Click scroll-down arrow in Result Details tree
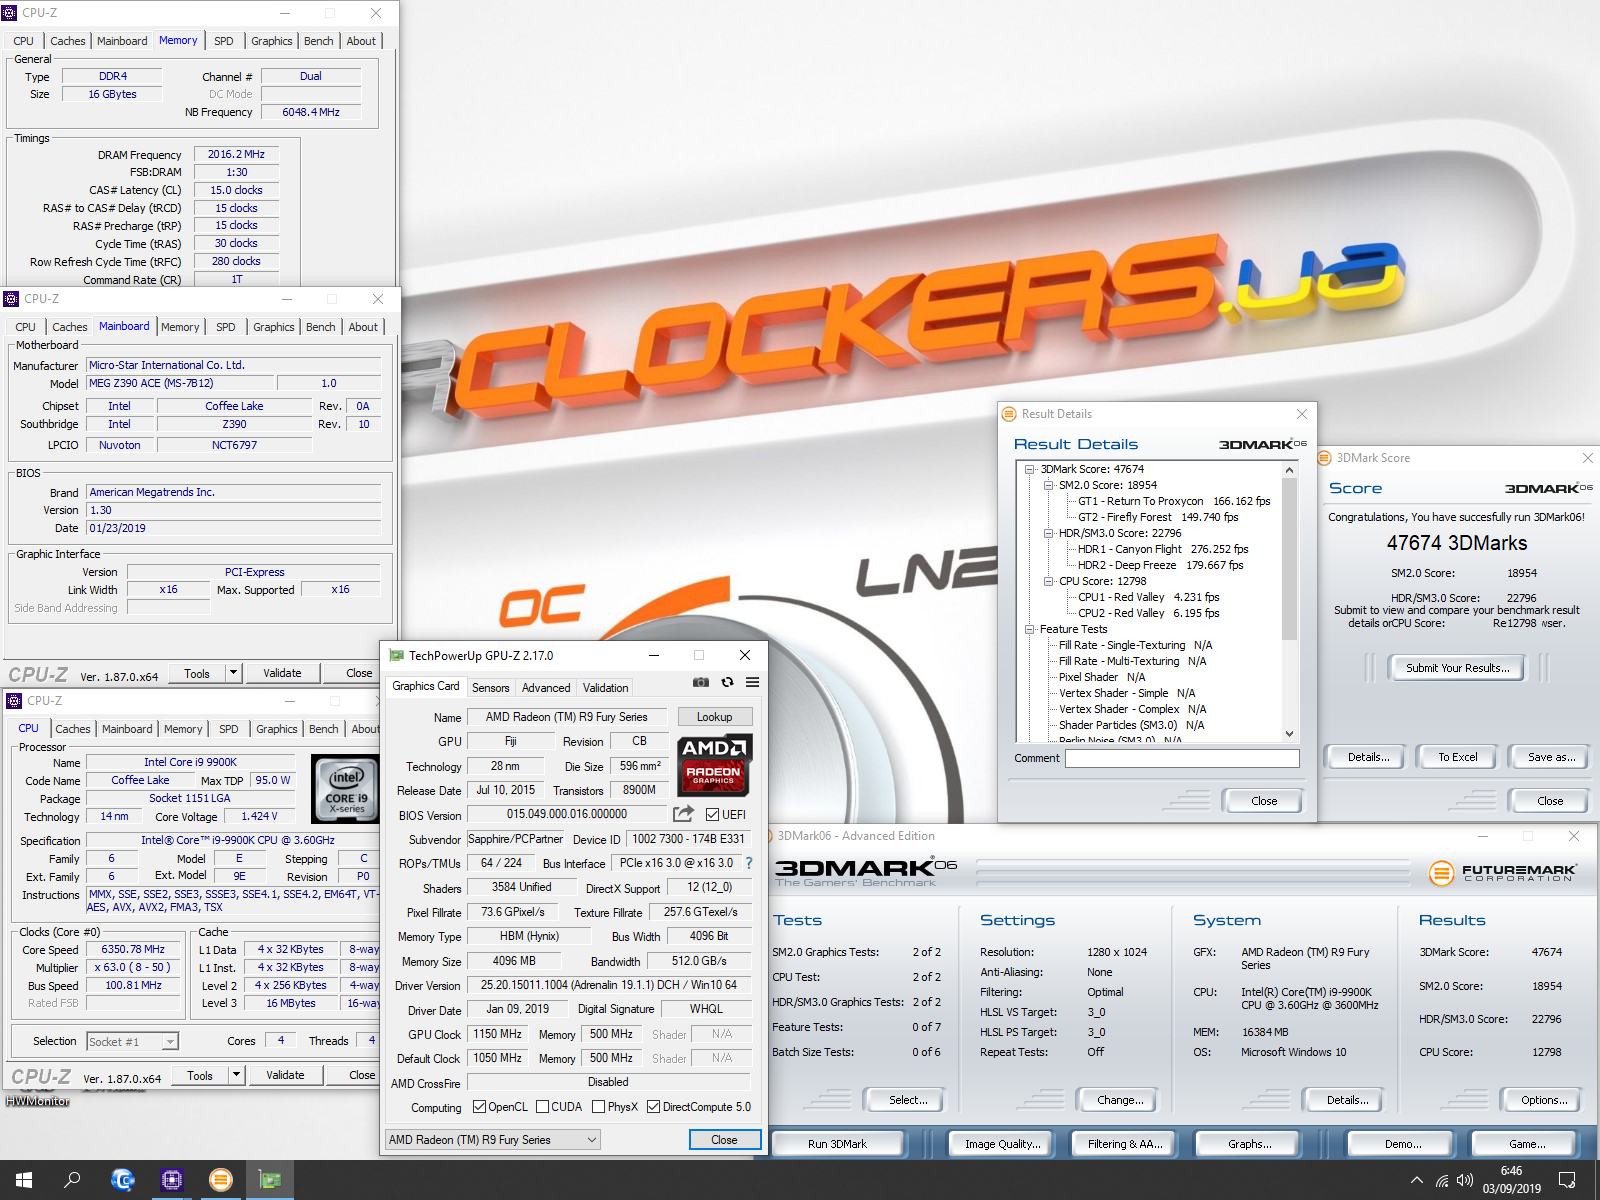The height and width of the screenshot is (1200, 1600). 1289,733
